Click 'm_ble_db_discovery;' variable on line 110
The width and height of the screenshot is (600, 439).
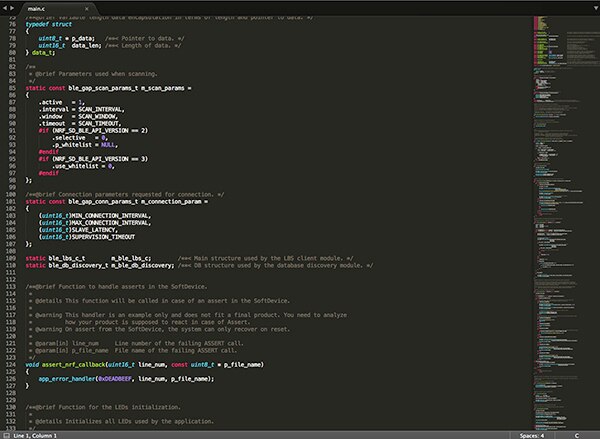click(143, 265)
